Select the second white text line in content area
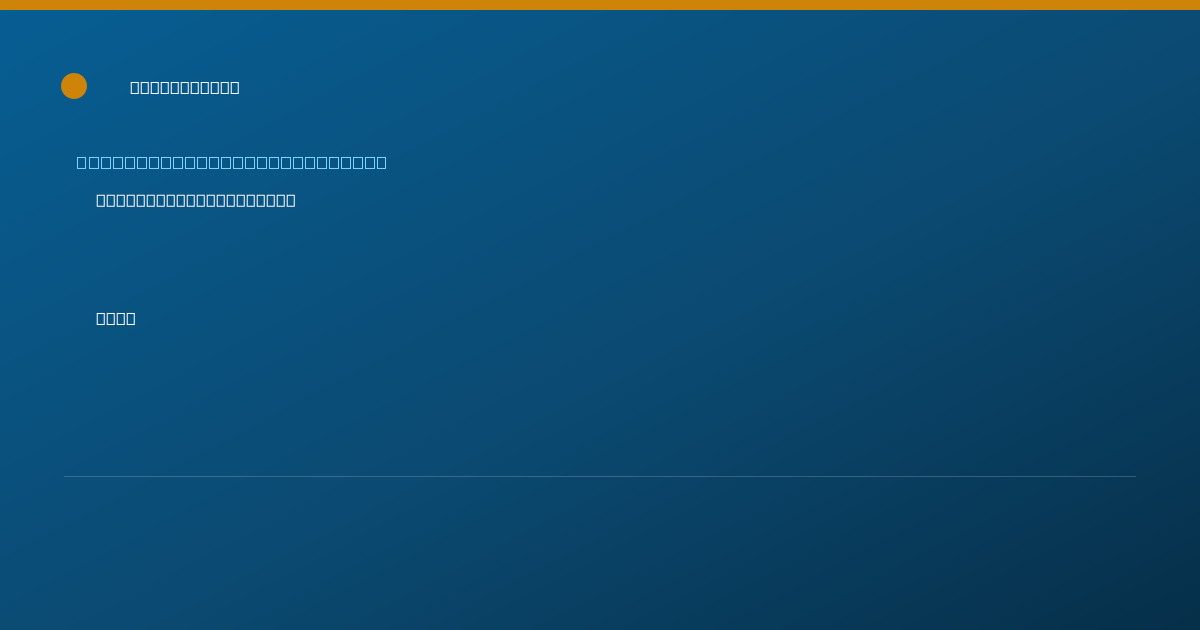The height and width of the screenshot is (630, 1200). click(x=116, y=318)
